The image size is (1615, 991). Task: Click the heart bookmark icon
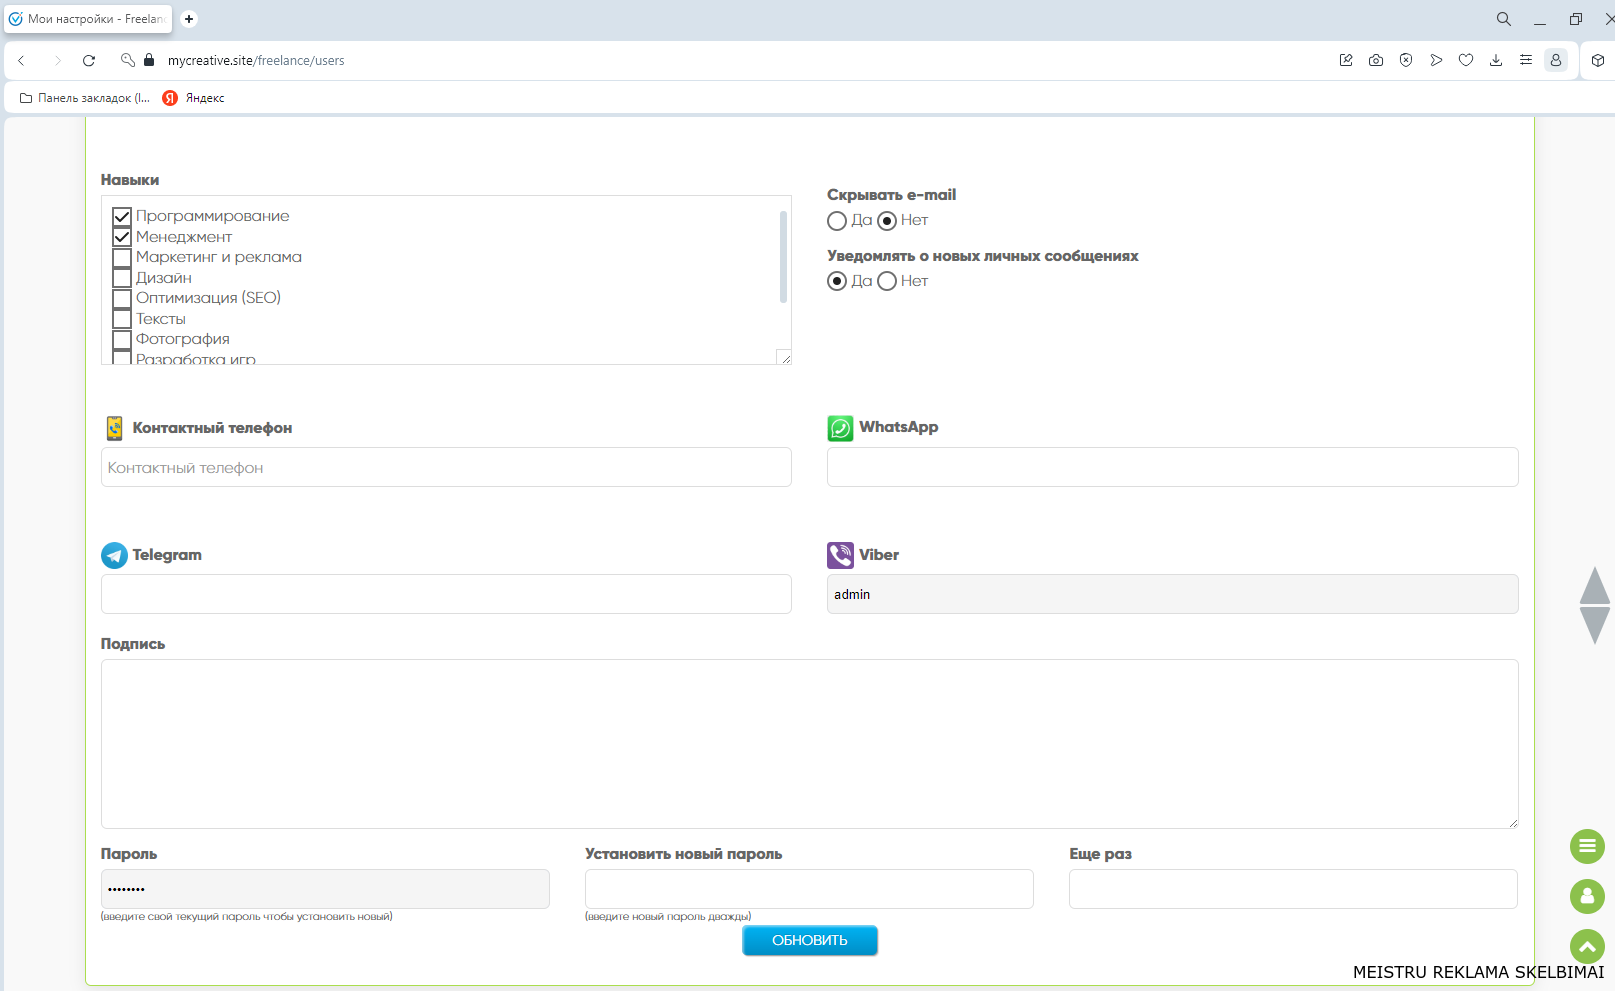pos(1466,60)
